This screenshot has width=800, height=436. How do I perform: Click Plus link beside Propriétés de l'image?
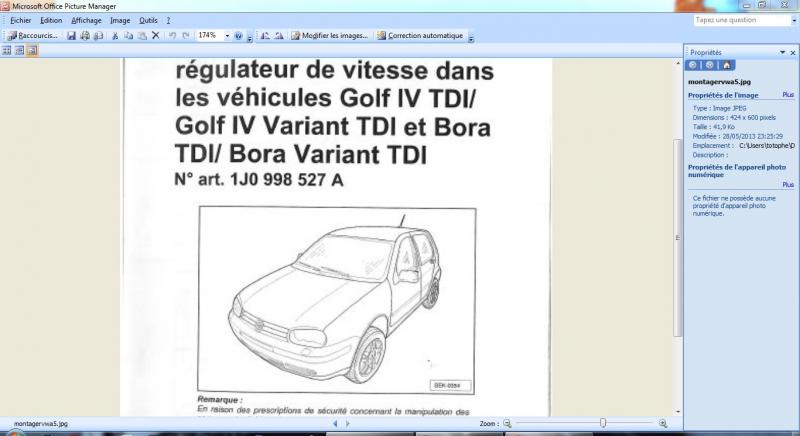(x=788, y=95)
